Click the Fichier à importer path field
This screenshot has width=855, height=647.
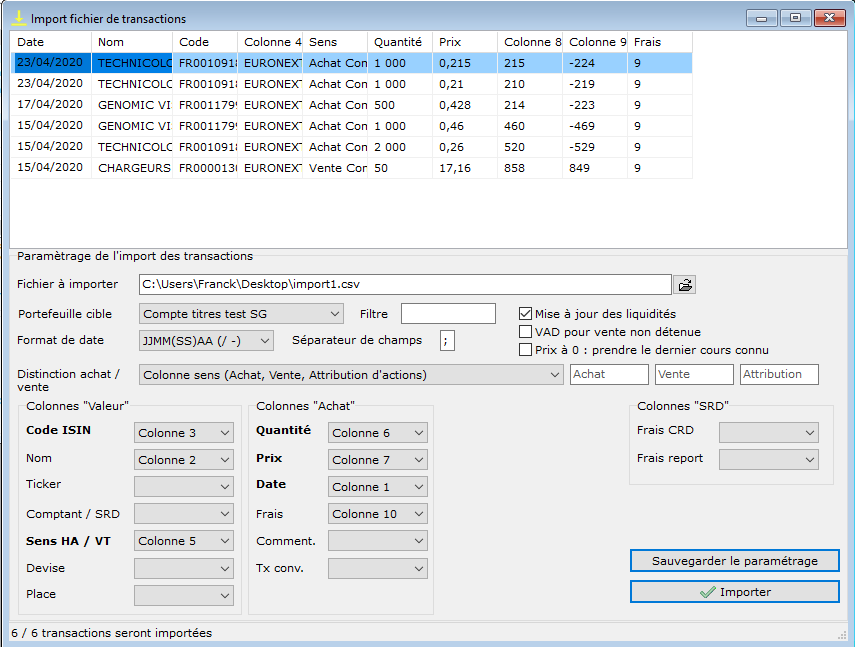(405, 285)
